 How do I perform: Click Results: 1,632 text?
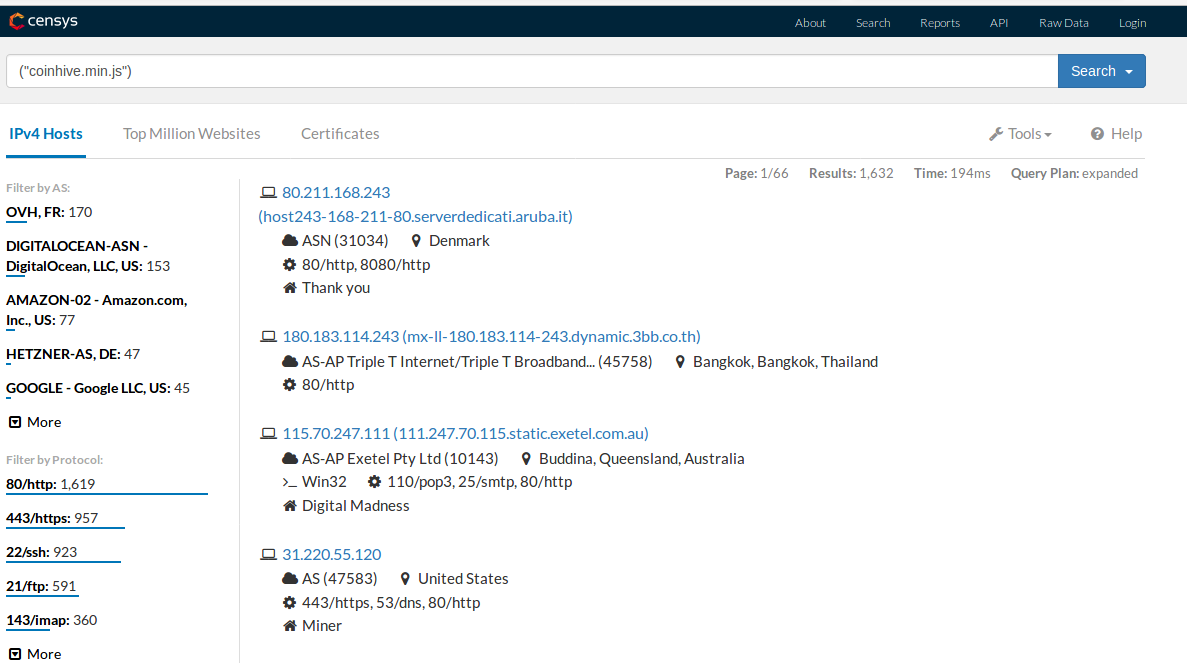(x=851, y=173)
